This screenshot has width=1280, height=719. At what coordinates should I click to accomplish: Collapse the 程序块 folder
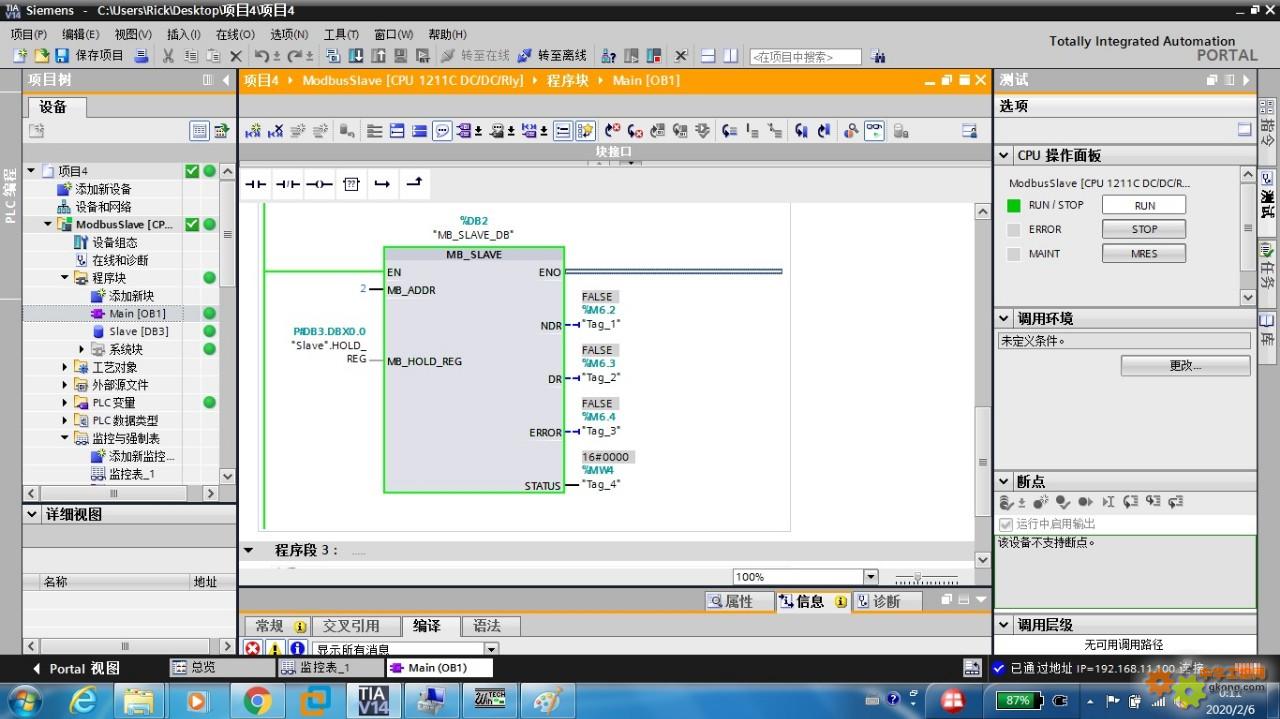coord(65,278)
